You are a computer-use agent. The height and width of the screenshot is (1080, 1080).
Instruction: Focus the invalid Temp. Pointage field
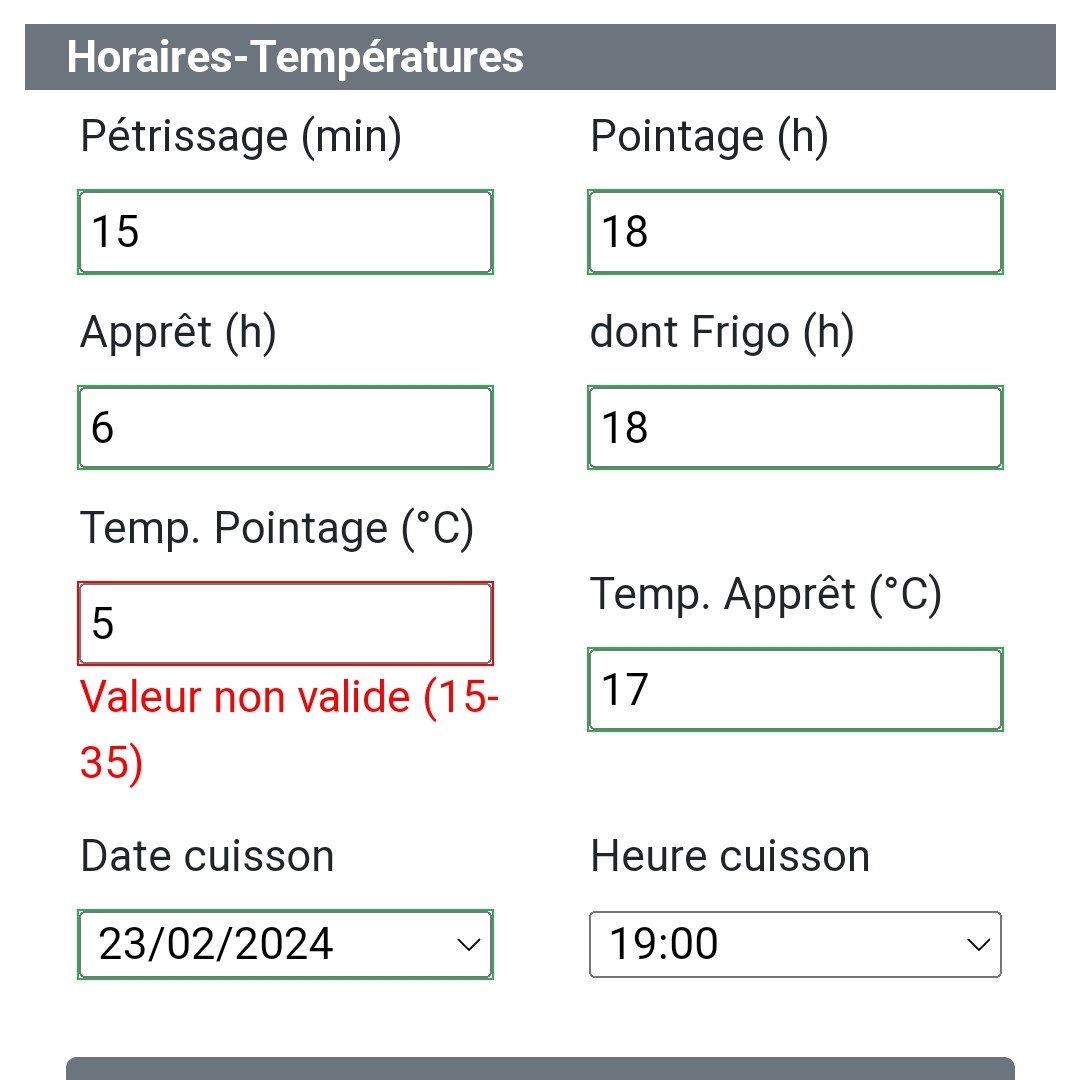click(x=285, y=624)
